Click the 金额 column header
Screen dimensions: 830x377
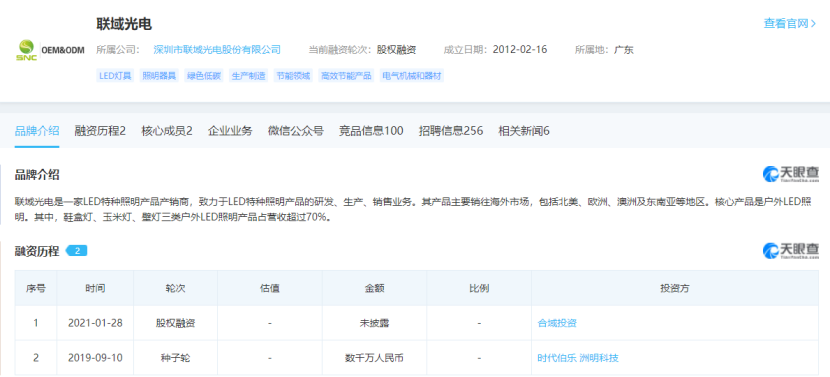click(x=374, y=289)
